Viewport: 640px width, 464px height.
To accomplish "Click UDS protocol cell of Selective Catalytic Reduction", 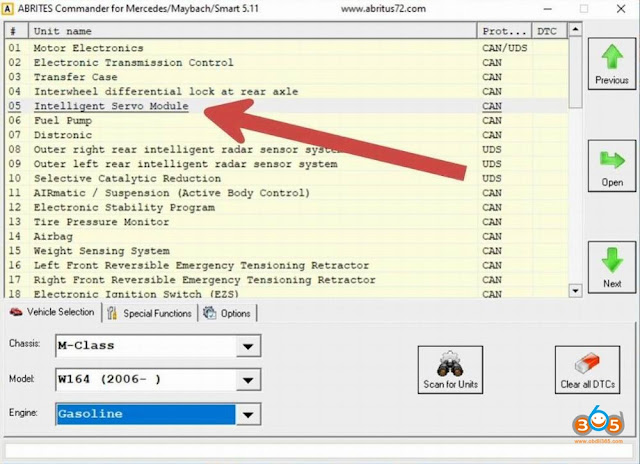I will tap(504, 178).
